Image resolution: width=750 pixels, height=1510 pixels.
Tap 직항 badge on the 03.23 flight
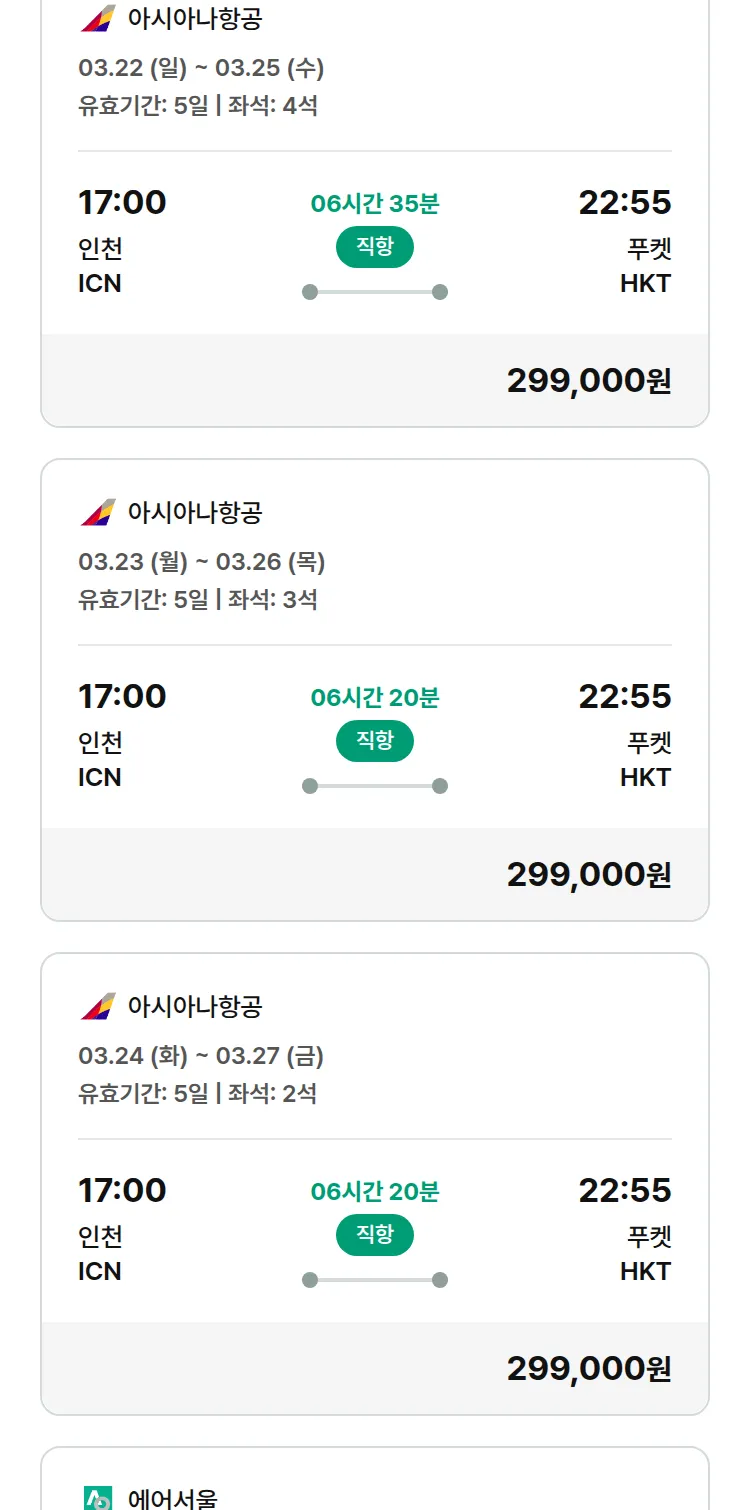[375, 741]
